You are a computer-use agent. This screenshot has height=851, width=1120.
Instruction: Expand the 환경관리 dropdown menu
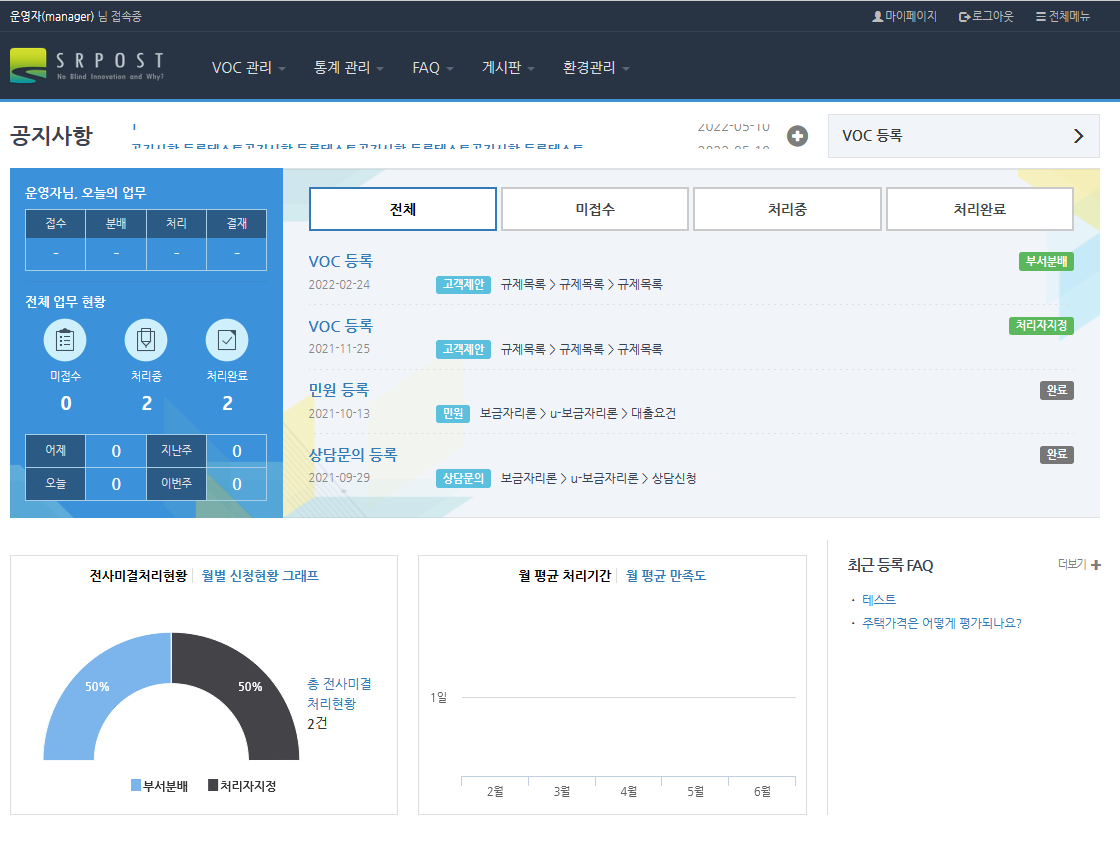coord(596,68)
